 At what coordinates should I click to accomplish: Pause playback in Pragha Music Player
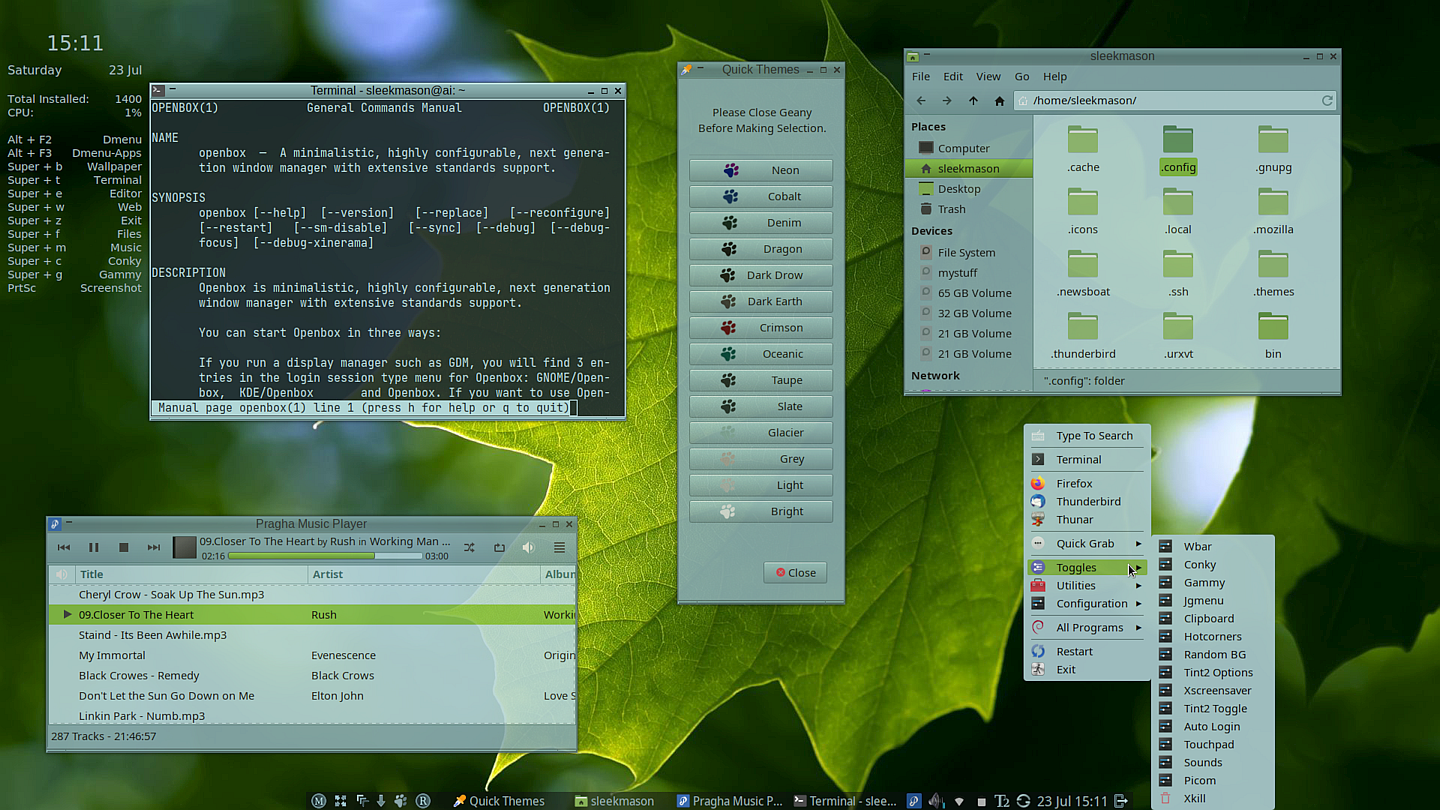94,547
